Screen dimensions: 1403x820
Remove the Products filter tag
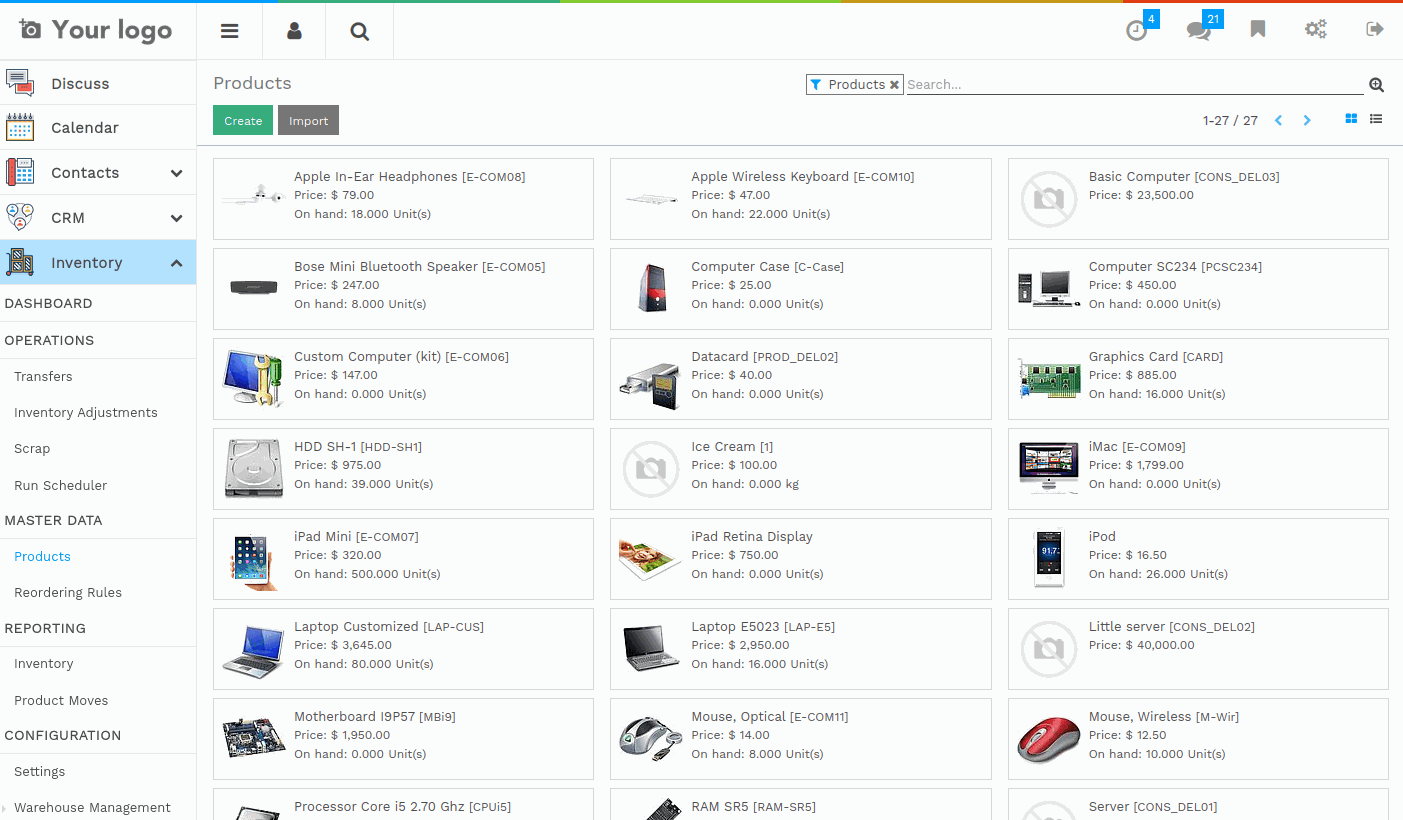(x=894, y=85)
